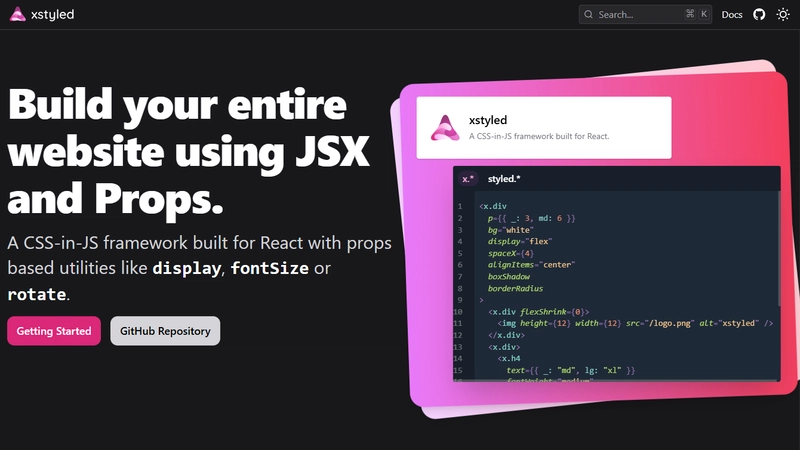Click the img tag code line
The height and width of the screenshot is (450, 800).
(x=635, y=323)
